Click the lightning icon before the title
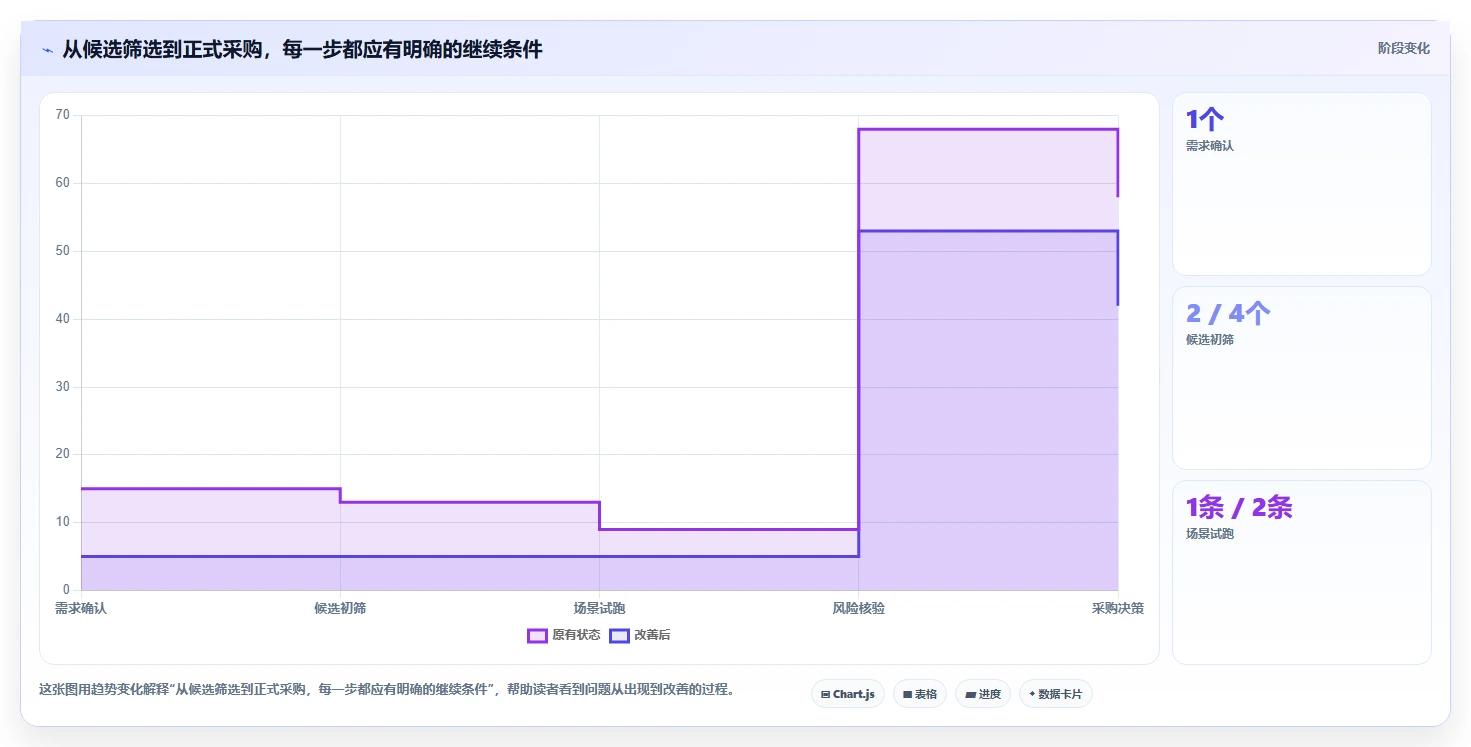1471x747 pixels. (x=47, y=50)
